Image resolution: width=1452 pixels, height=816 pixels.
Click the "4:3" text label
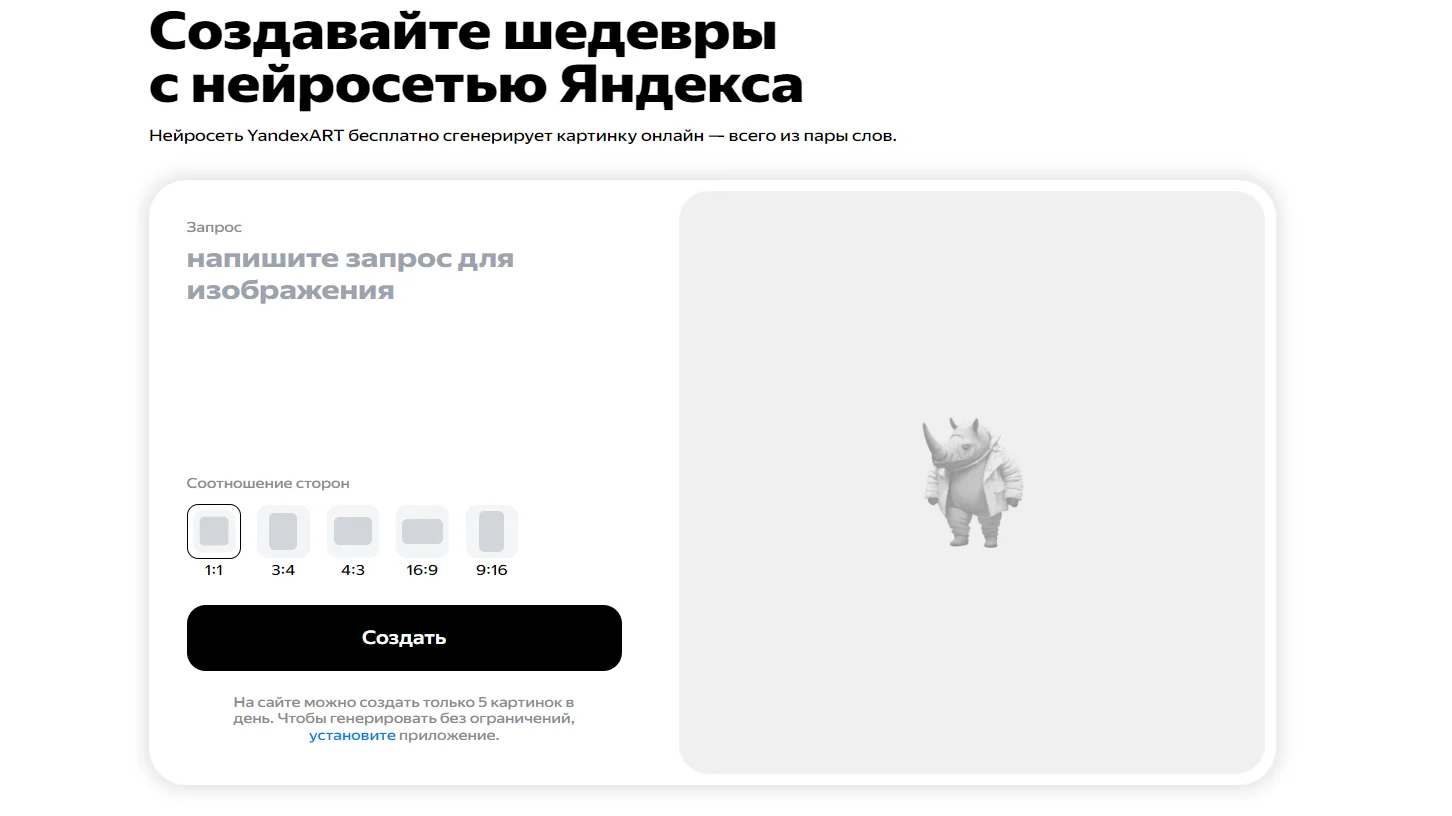pyautogui.click(x=353, y=570)
